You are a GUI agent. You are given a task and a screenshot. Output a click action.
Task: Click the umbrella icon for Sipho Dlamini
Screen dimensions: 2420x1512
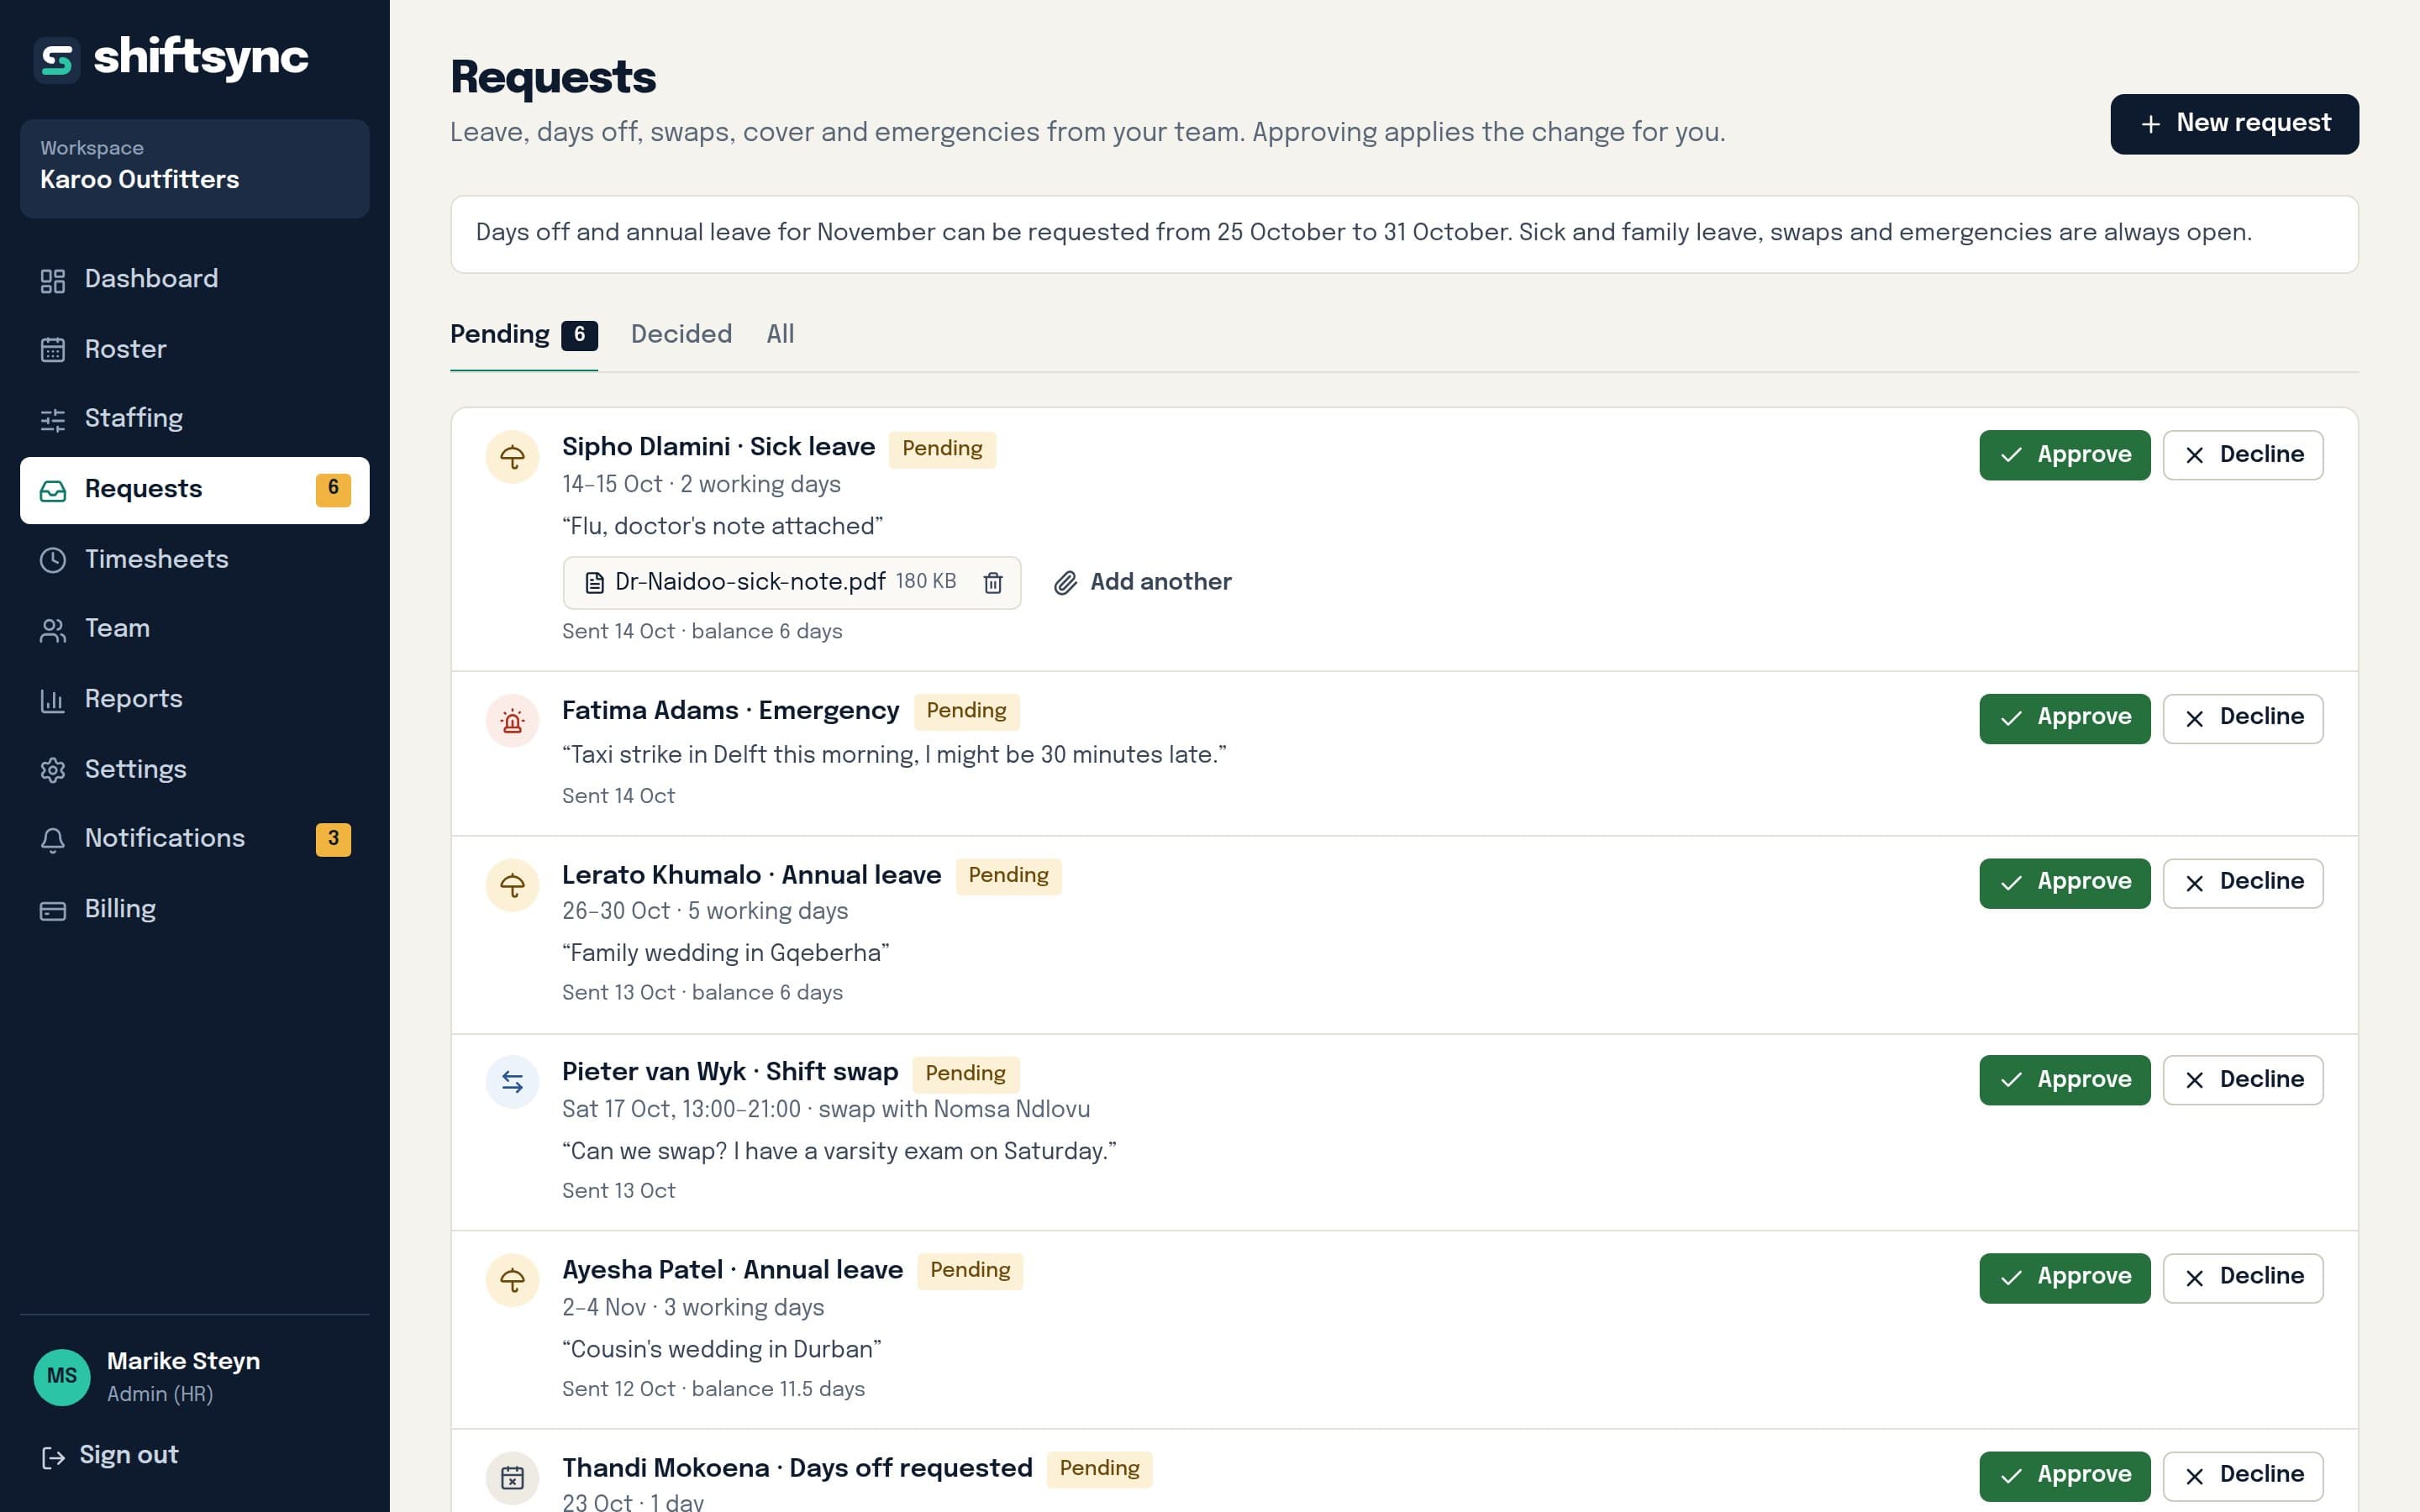[x=512, y=457]
